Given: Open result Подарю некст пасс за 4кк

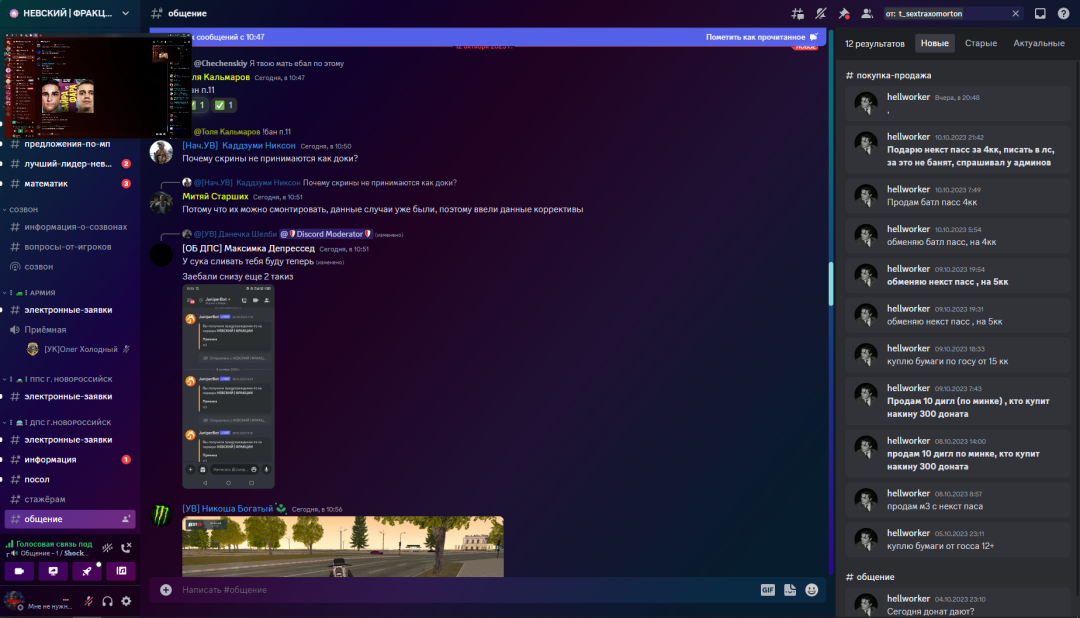Looking at the screenshot, I should tap(959, 150).
